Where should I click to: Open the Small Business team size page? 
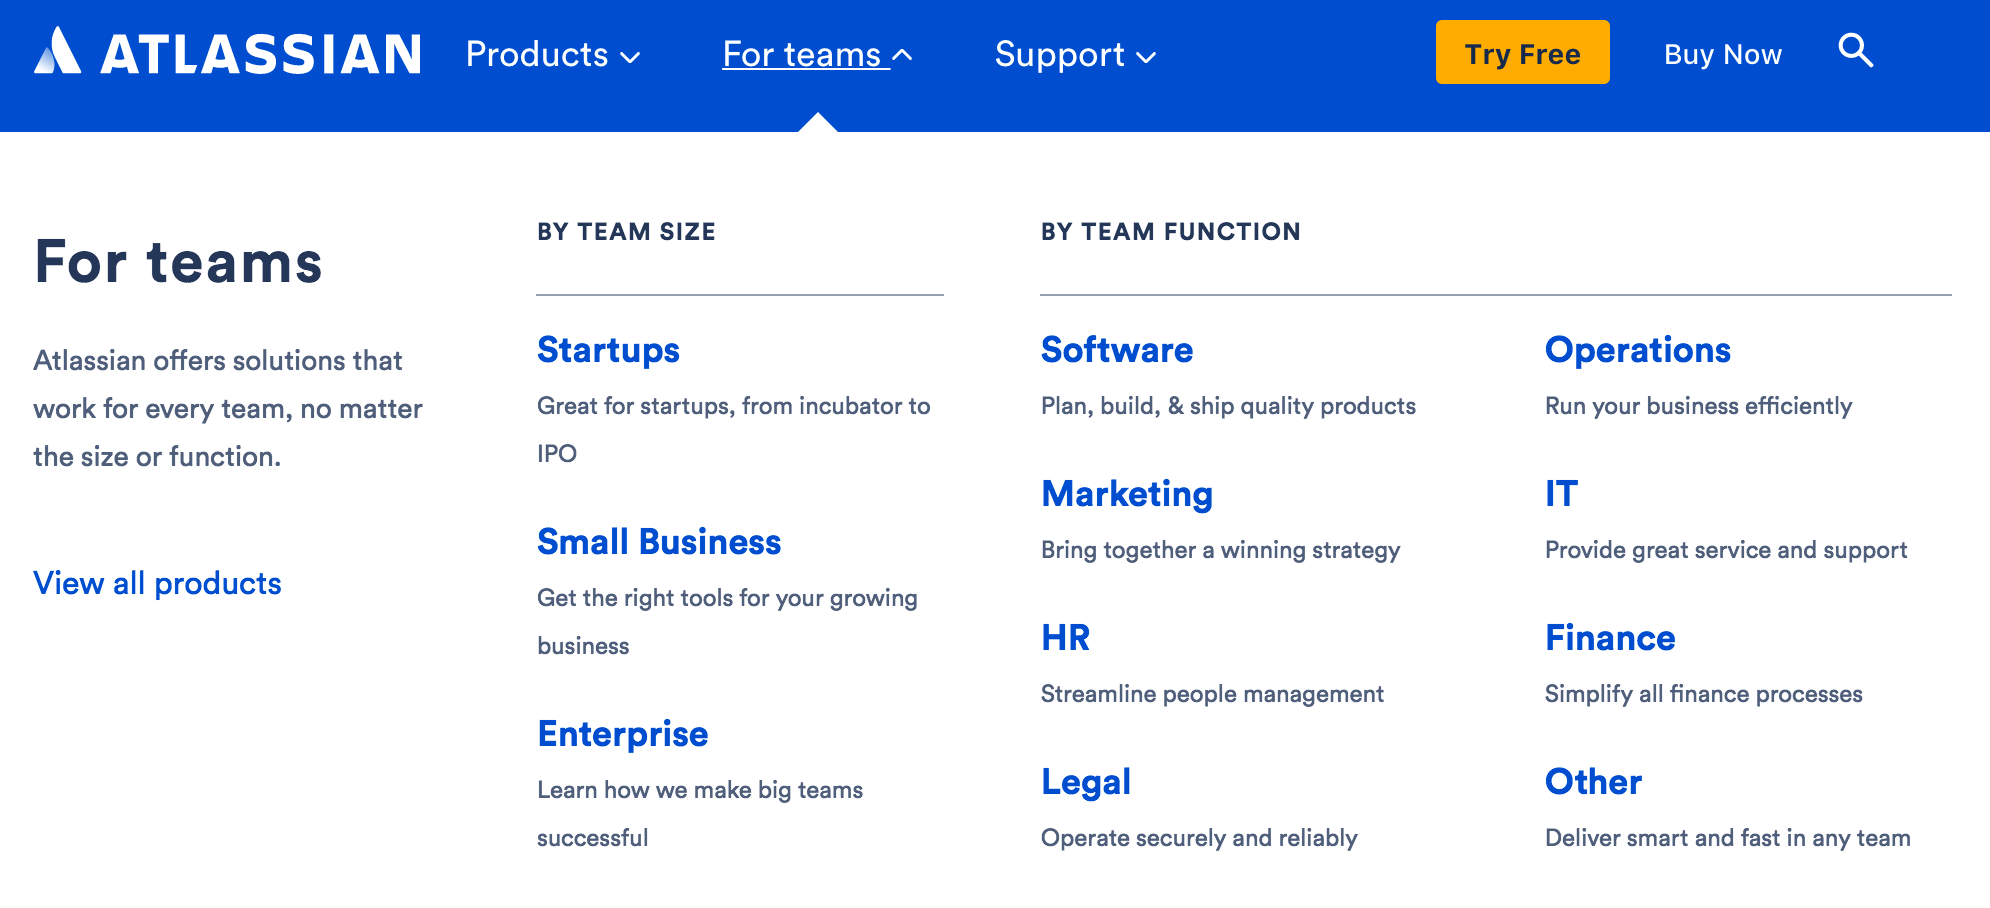(659, 543)
